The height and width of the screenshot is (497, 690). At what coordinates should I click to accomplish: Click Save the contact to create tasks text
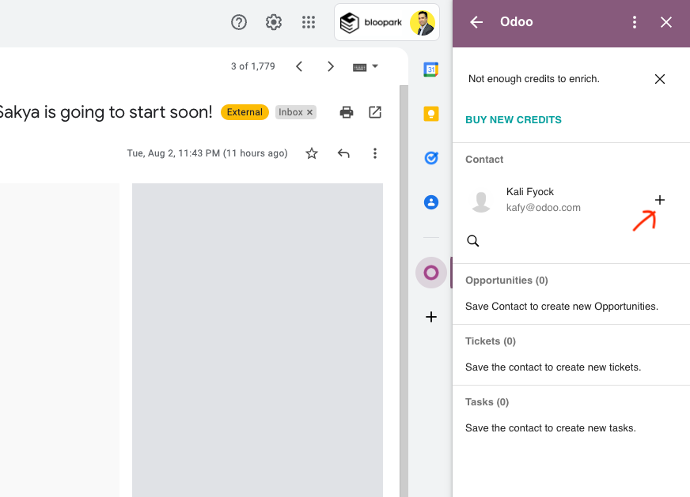coord(551,428)
